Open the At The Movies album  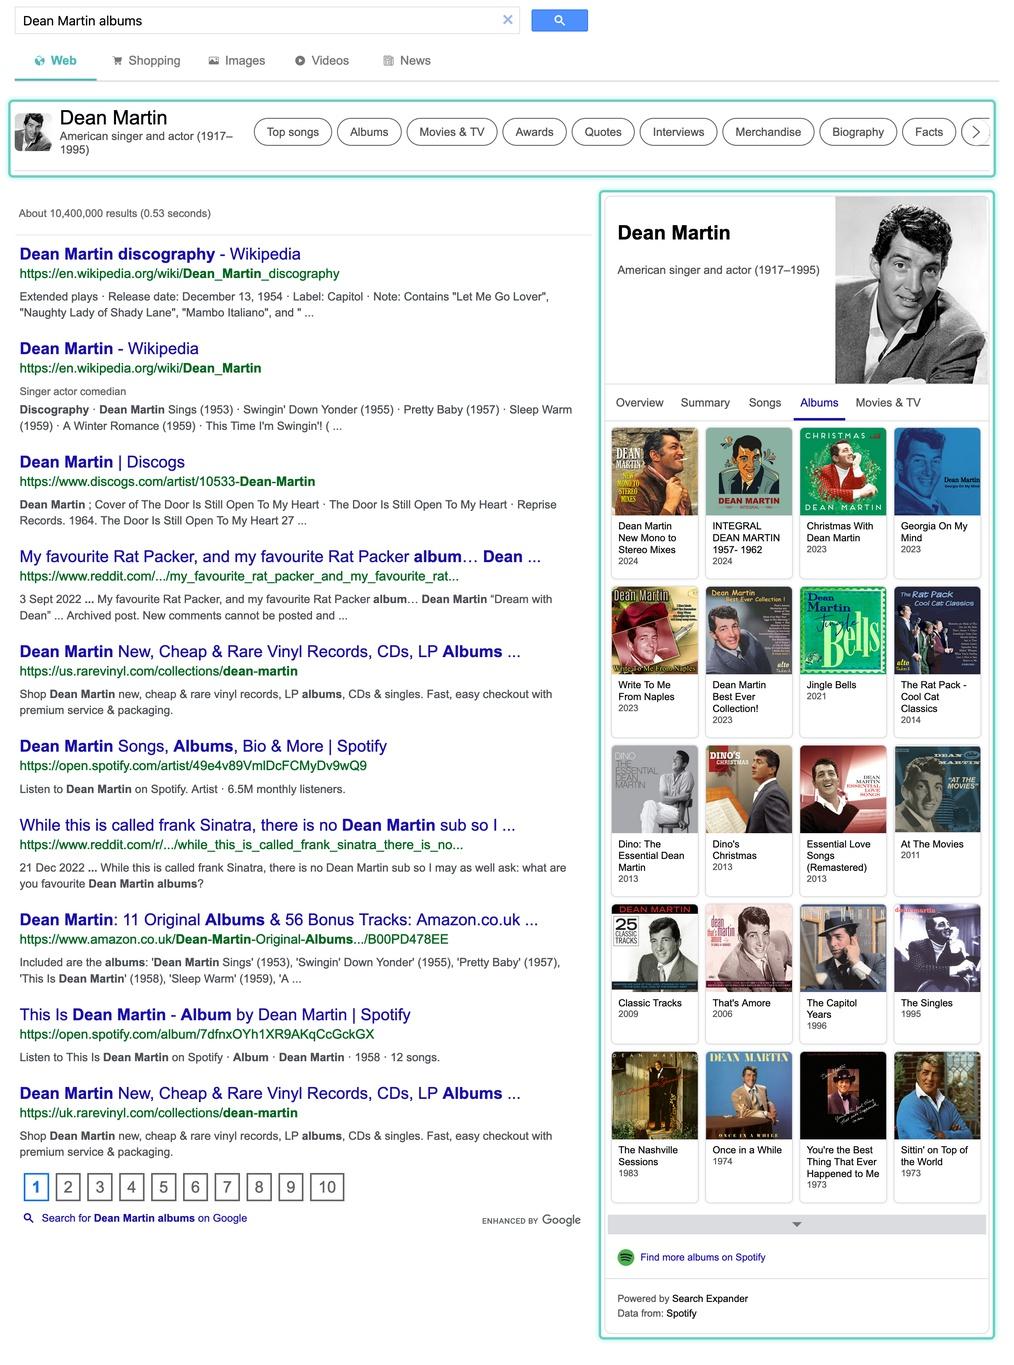[937, 820]
